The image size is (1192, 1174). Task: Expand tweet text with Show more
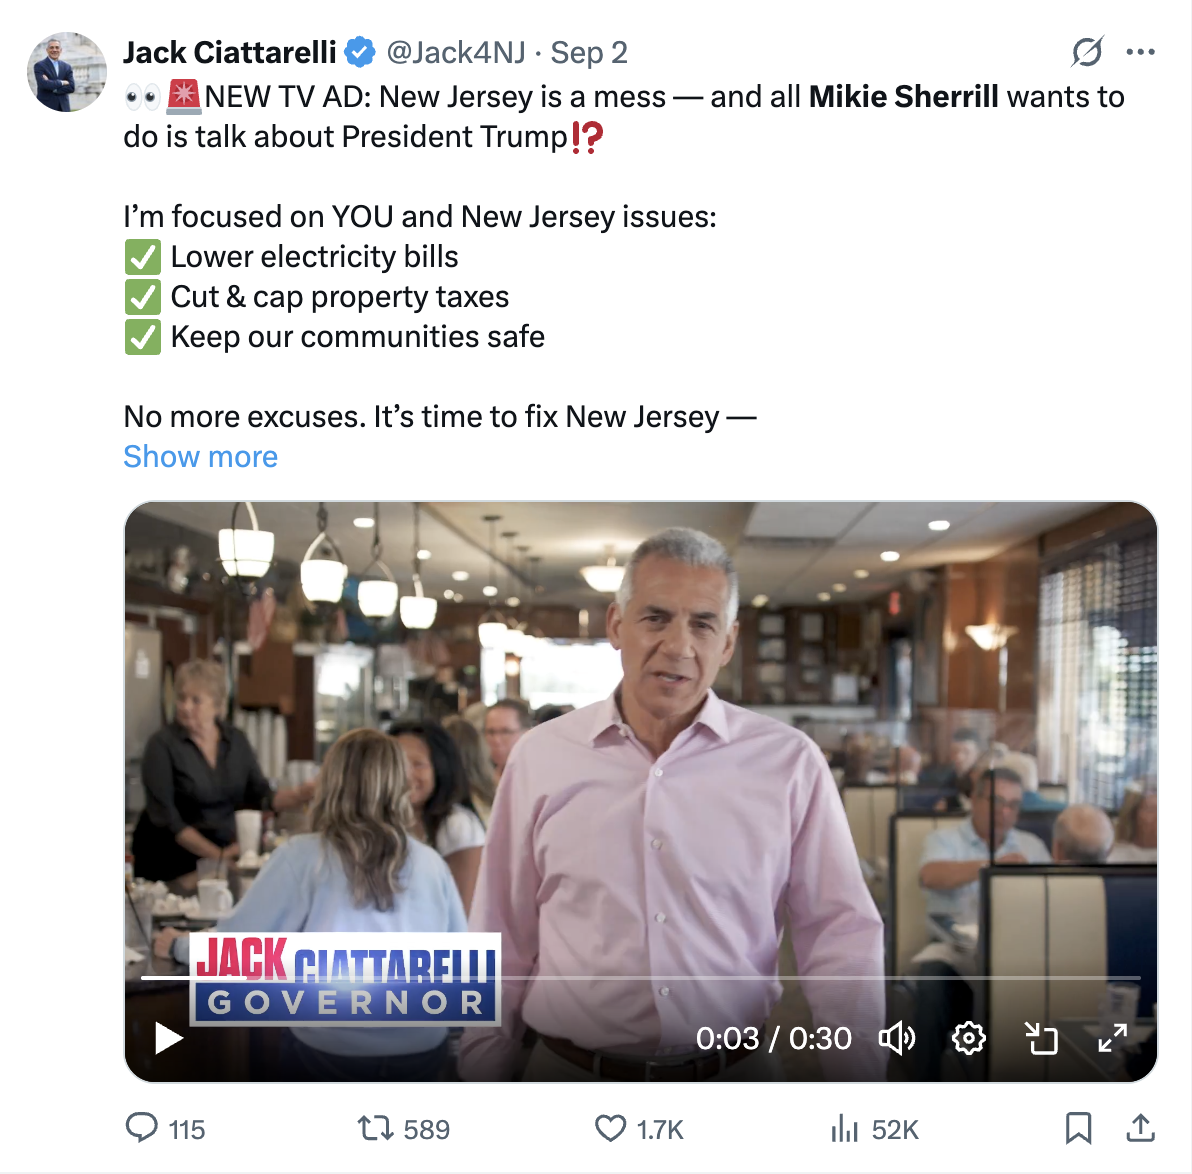pyautogui.click(x=200, y=457)
